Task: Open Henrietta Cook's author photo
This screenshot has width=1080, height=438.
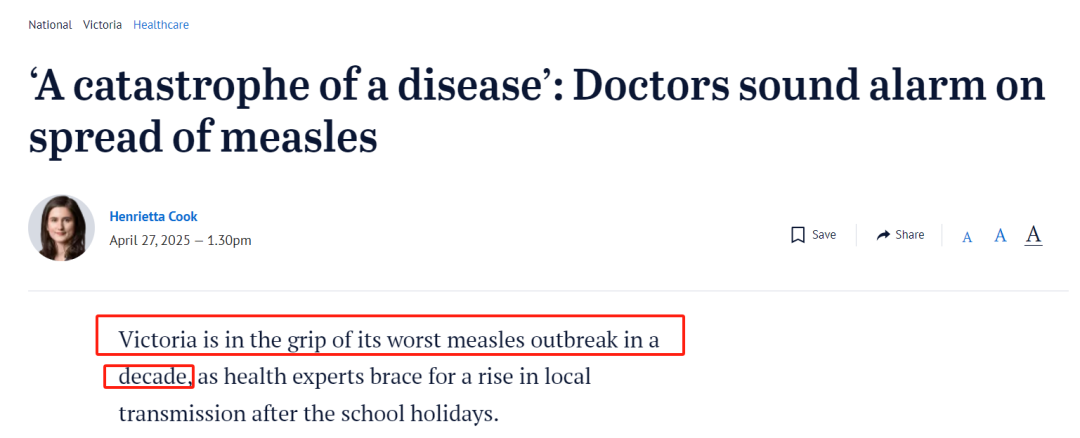Action: (x=61, y=228)
